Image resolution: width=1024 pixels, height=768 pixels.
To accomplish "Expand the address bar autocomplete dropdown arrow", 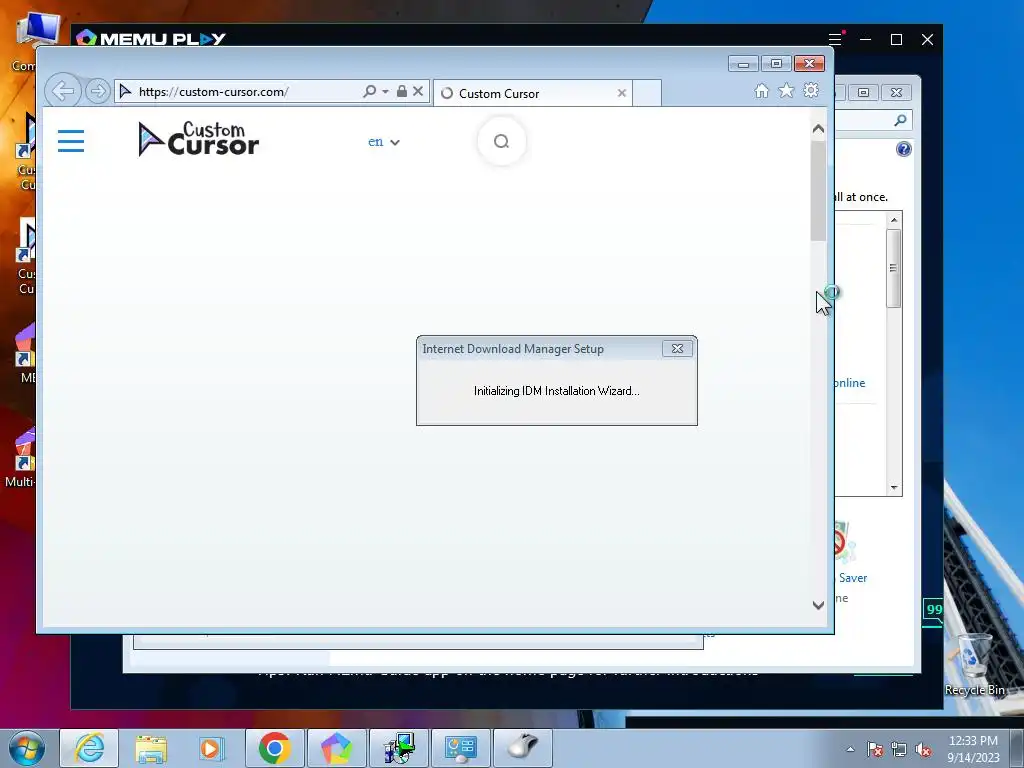I will click(385, 91).
